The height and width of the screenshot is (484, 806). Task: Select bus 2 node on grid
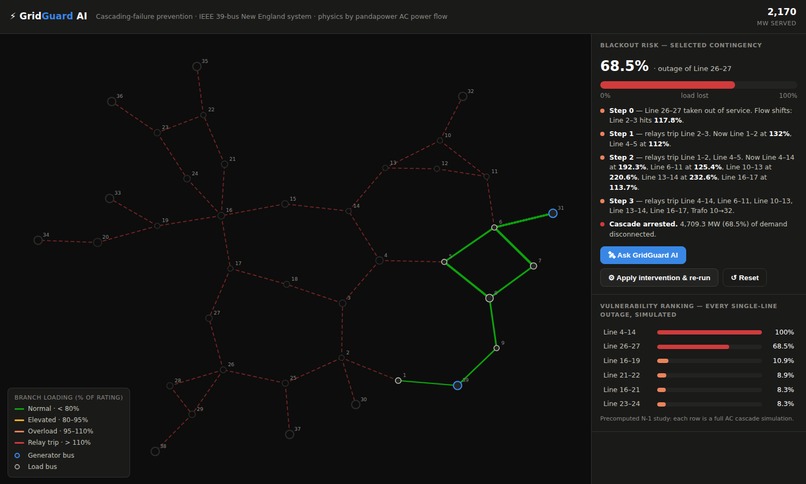click(341, 358)
